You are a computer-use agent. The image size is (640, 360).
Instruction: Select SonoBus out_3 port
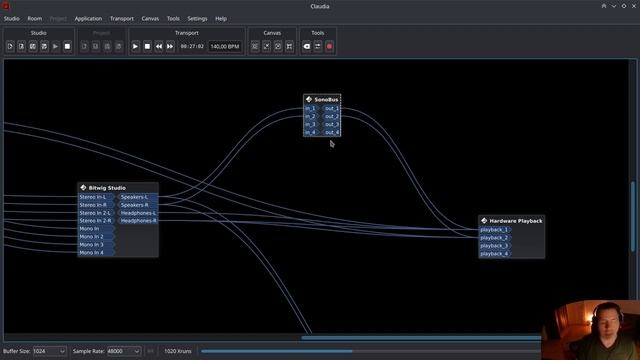click(331, 124)
